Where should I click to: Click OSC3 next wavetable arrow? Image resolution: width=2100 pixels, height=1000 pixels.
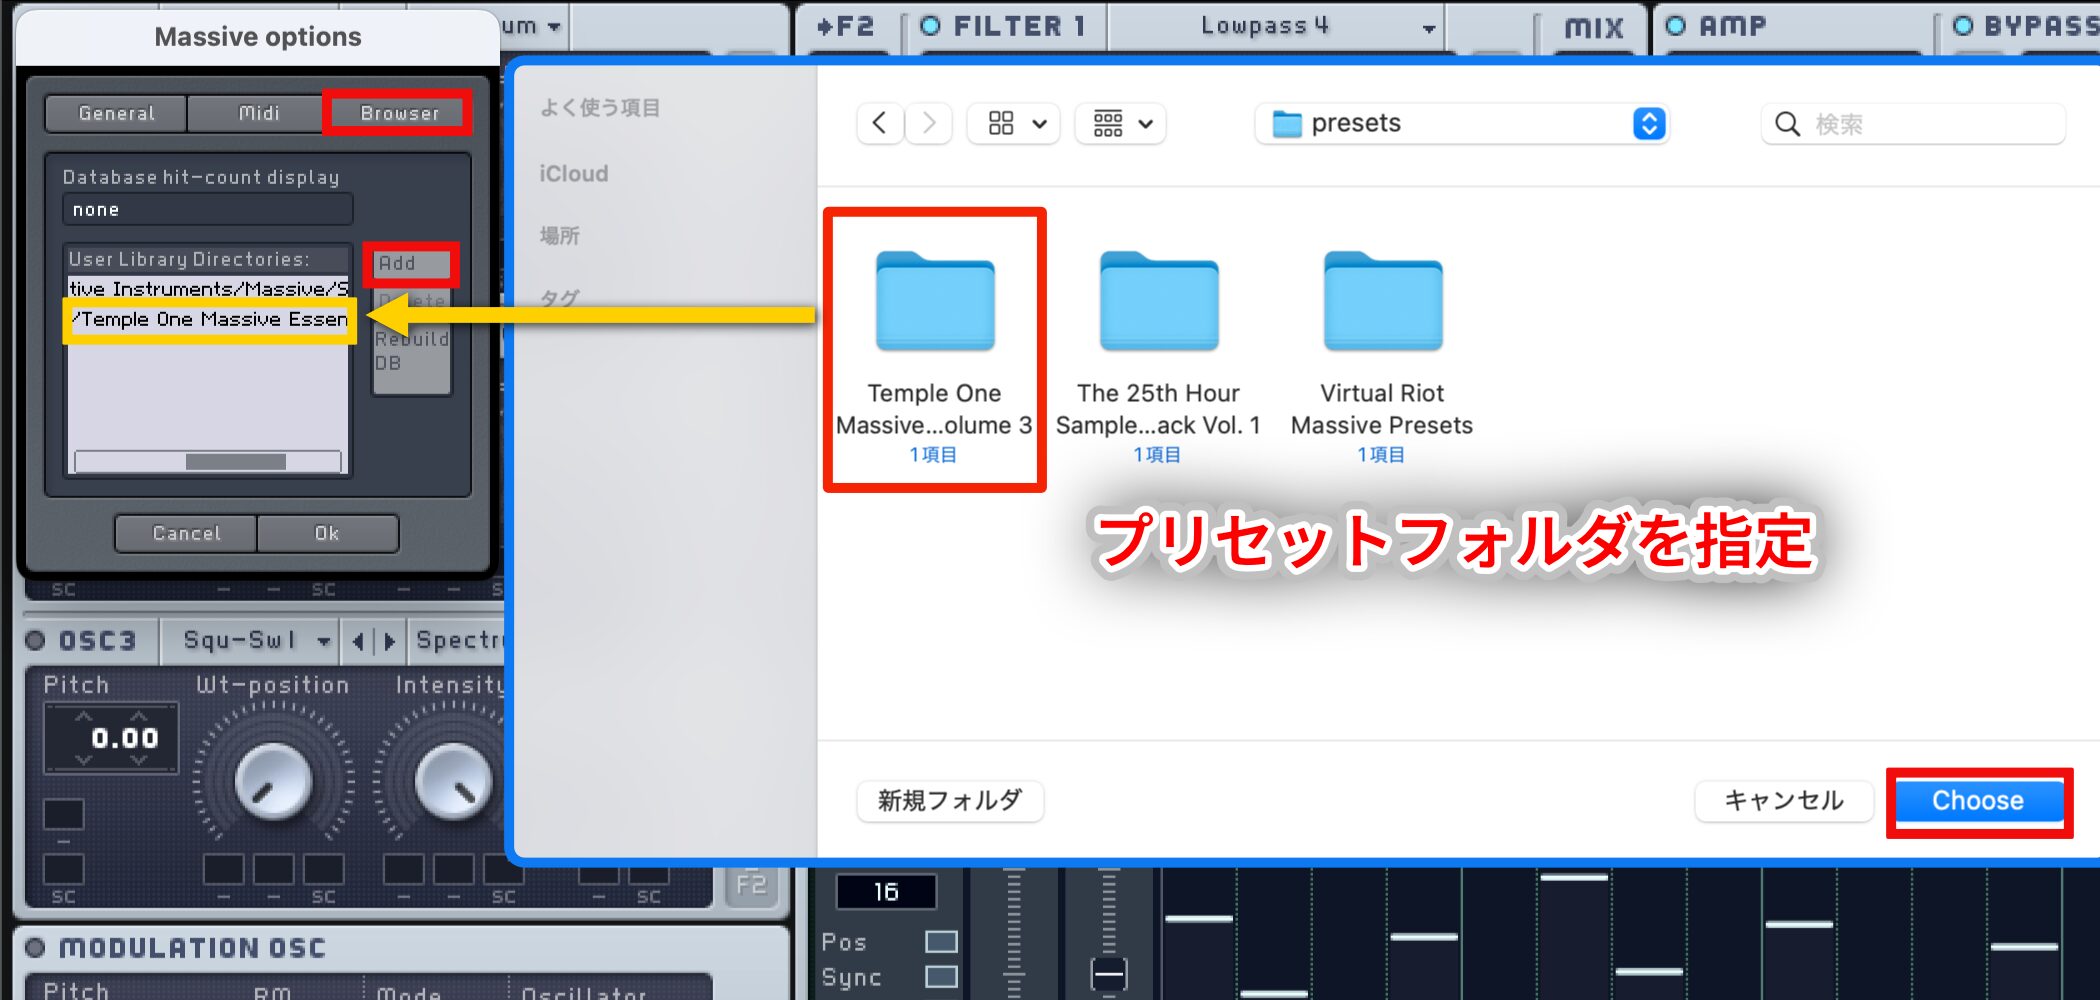point(390,641)
